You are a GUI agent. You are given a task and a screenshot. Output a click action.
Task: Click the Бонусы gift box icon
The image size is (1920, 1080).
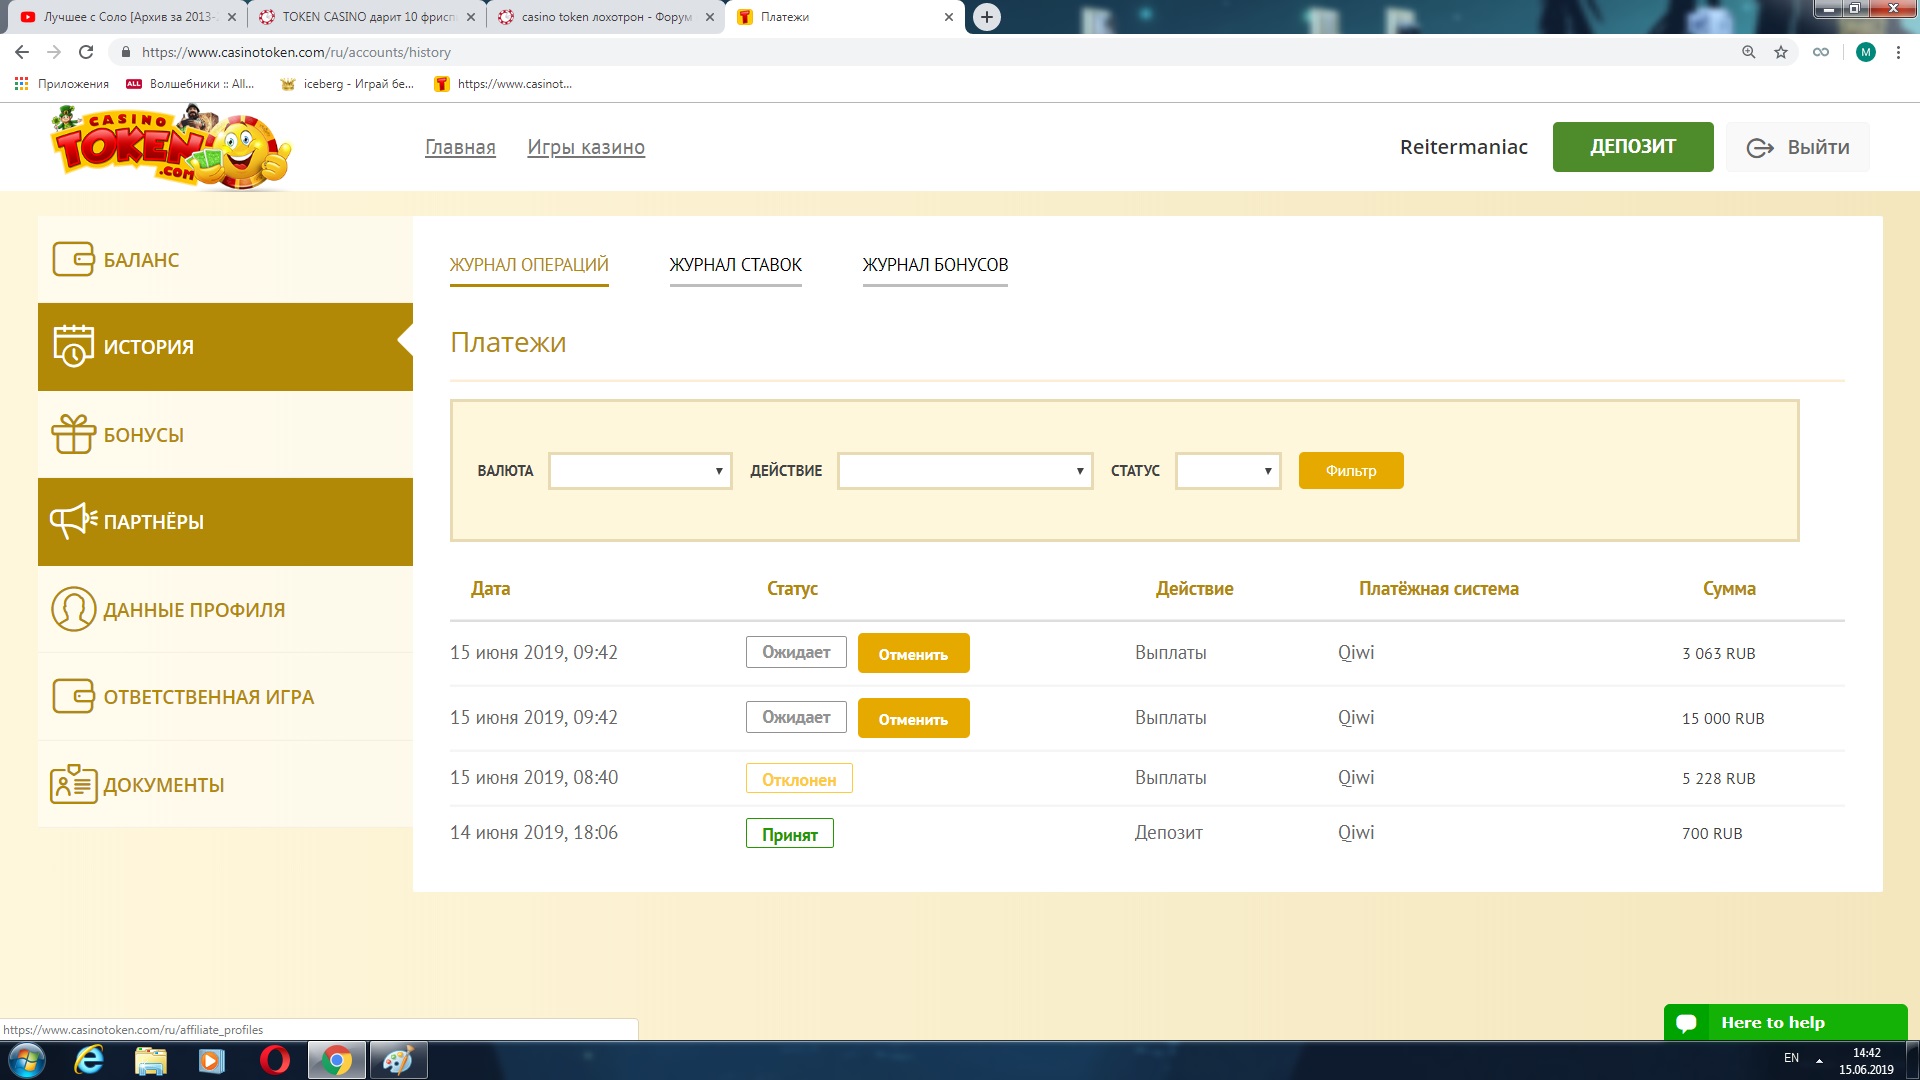pos(73,434)
